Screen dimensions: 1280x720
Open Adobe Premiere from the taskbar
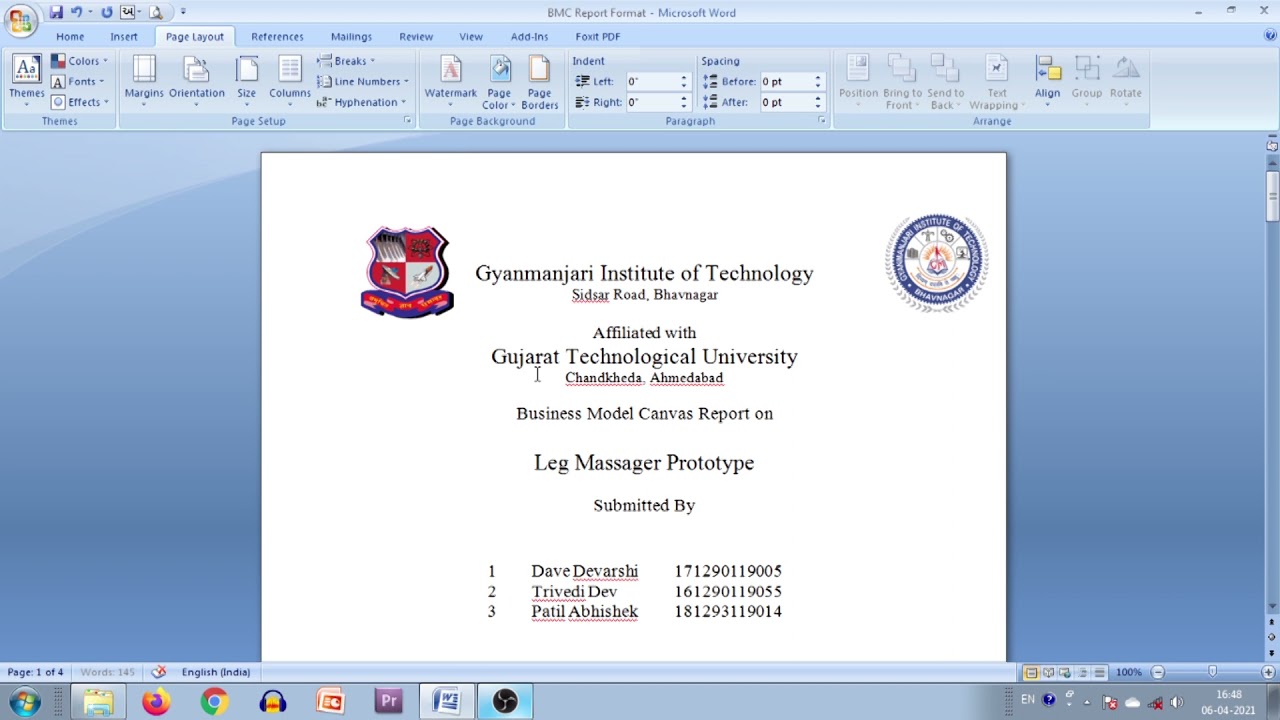pyautogui.click(x=388, y=702)
